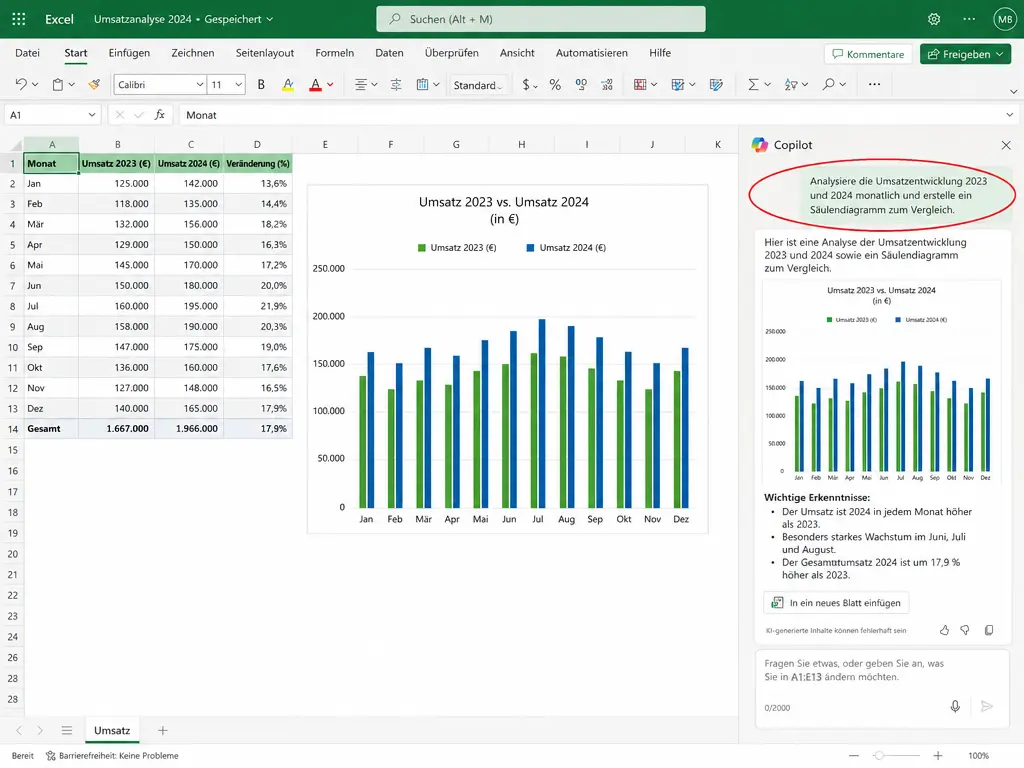Open the MB account avatar
The width and height of the screenshot is (1024, 768).
(1005, 19)
